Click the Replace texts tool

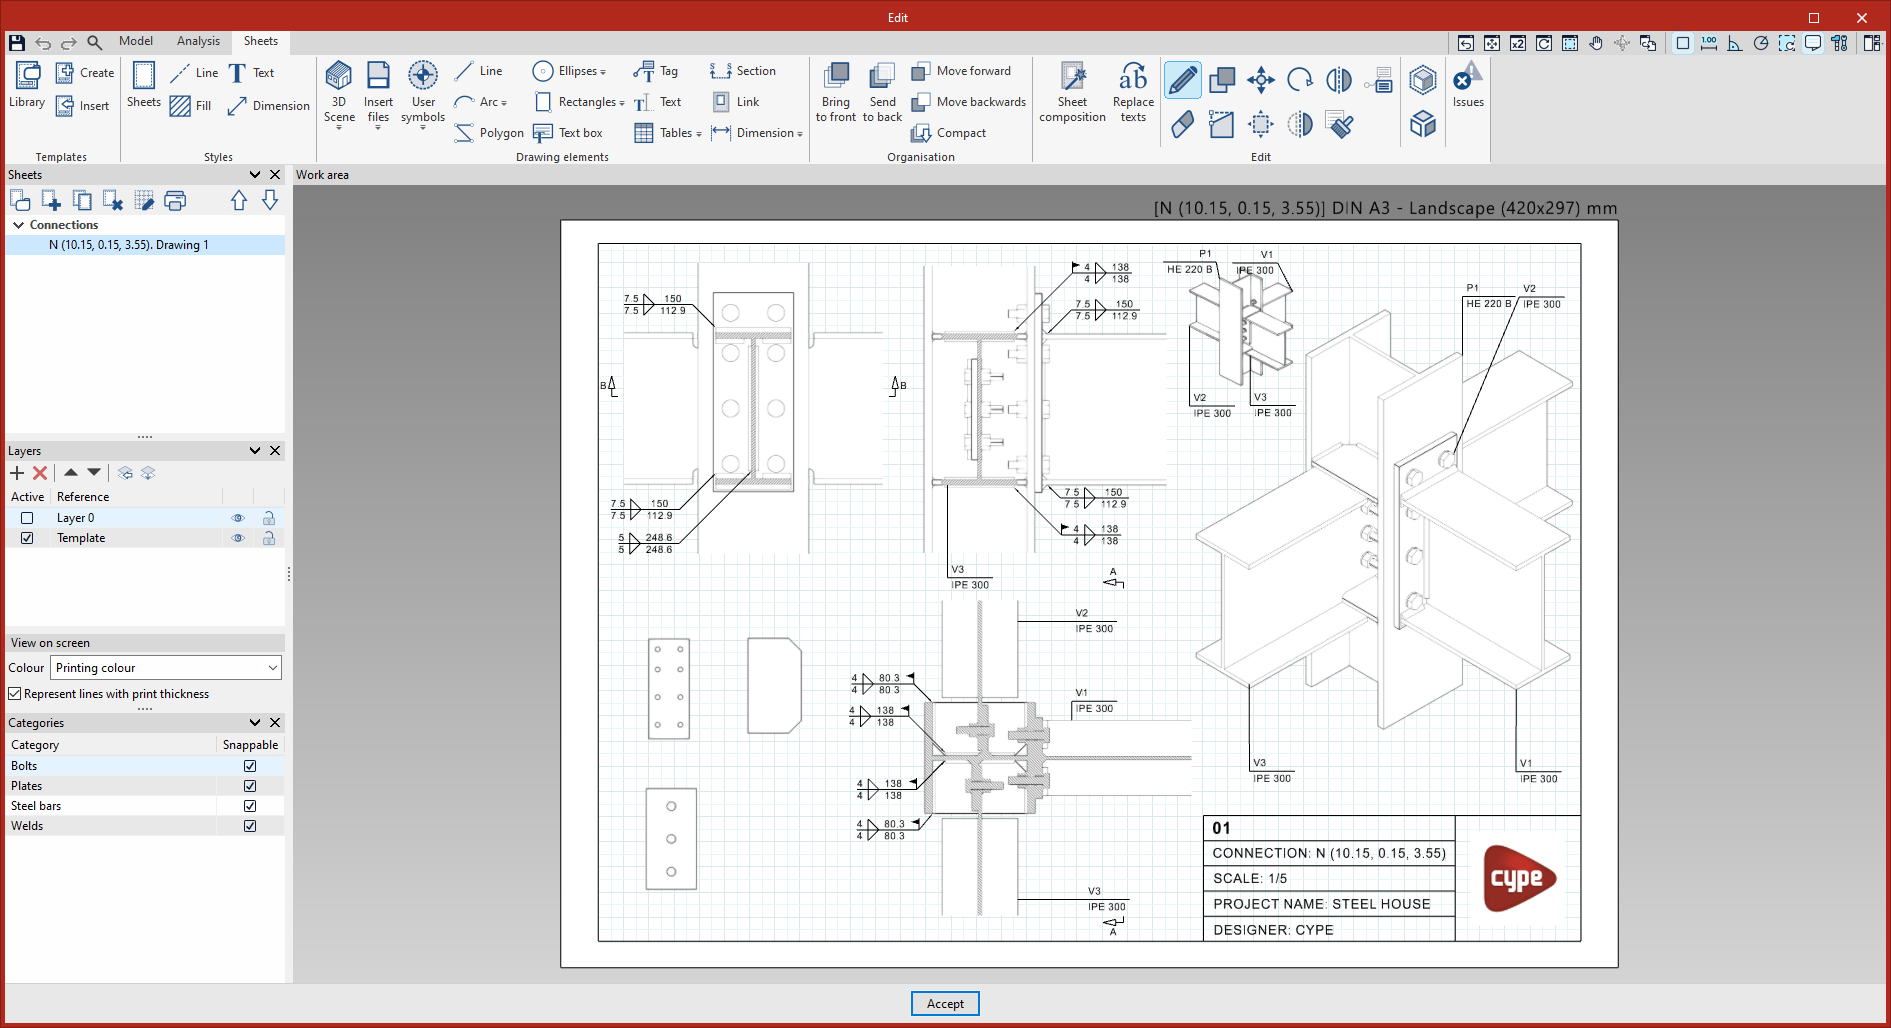(1133, 93)
